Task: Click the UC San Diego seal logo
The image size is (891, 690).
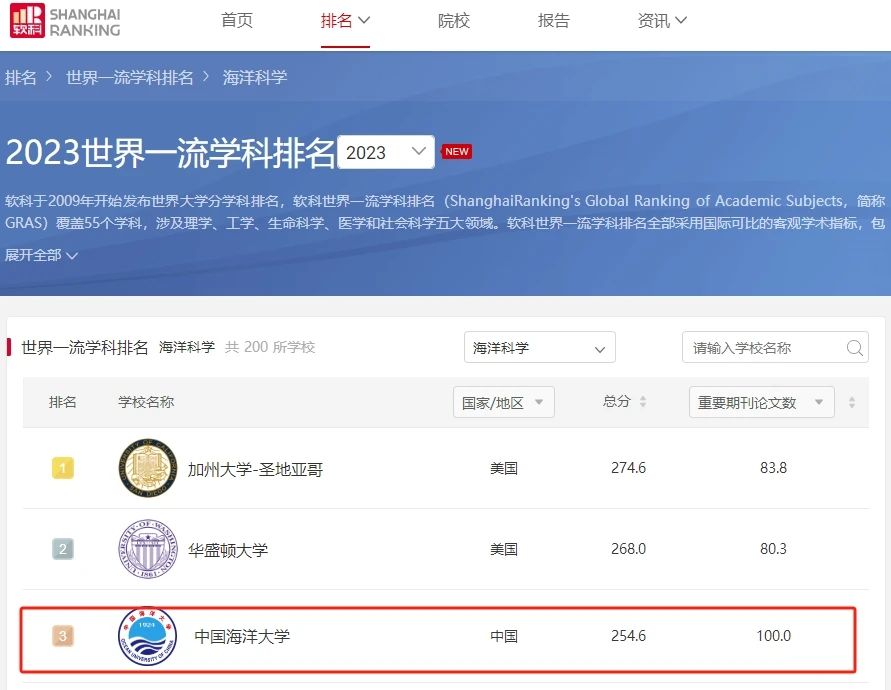Action: [148, 468]
